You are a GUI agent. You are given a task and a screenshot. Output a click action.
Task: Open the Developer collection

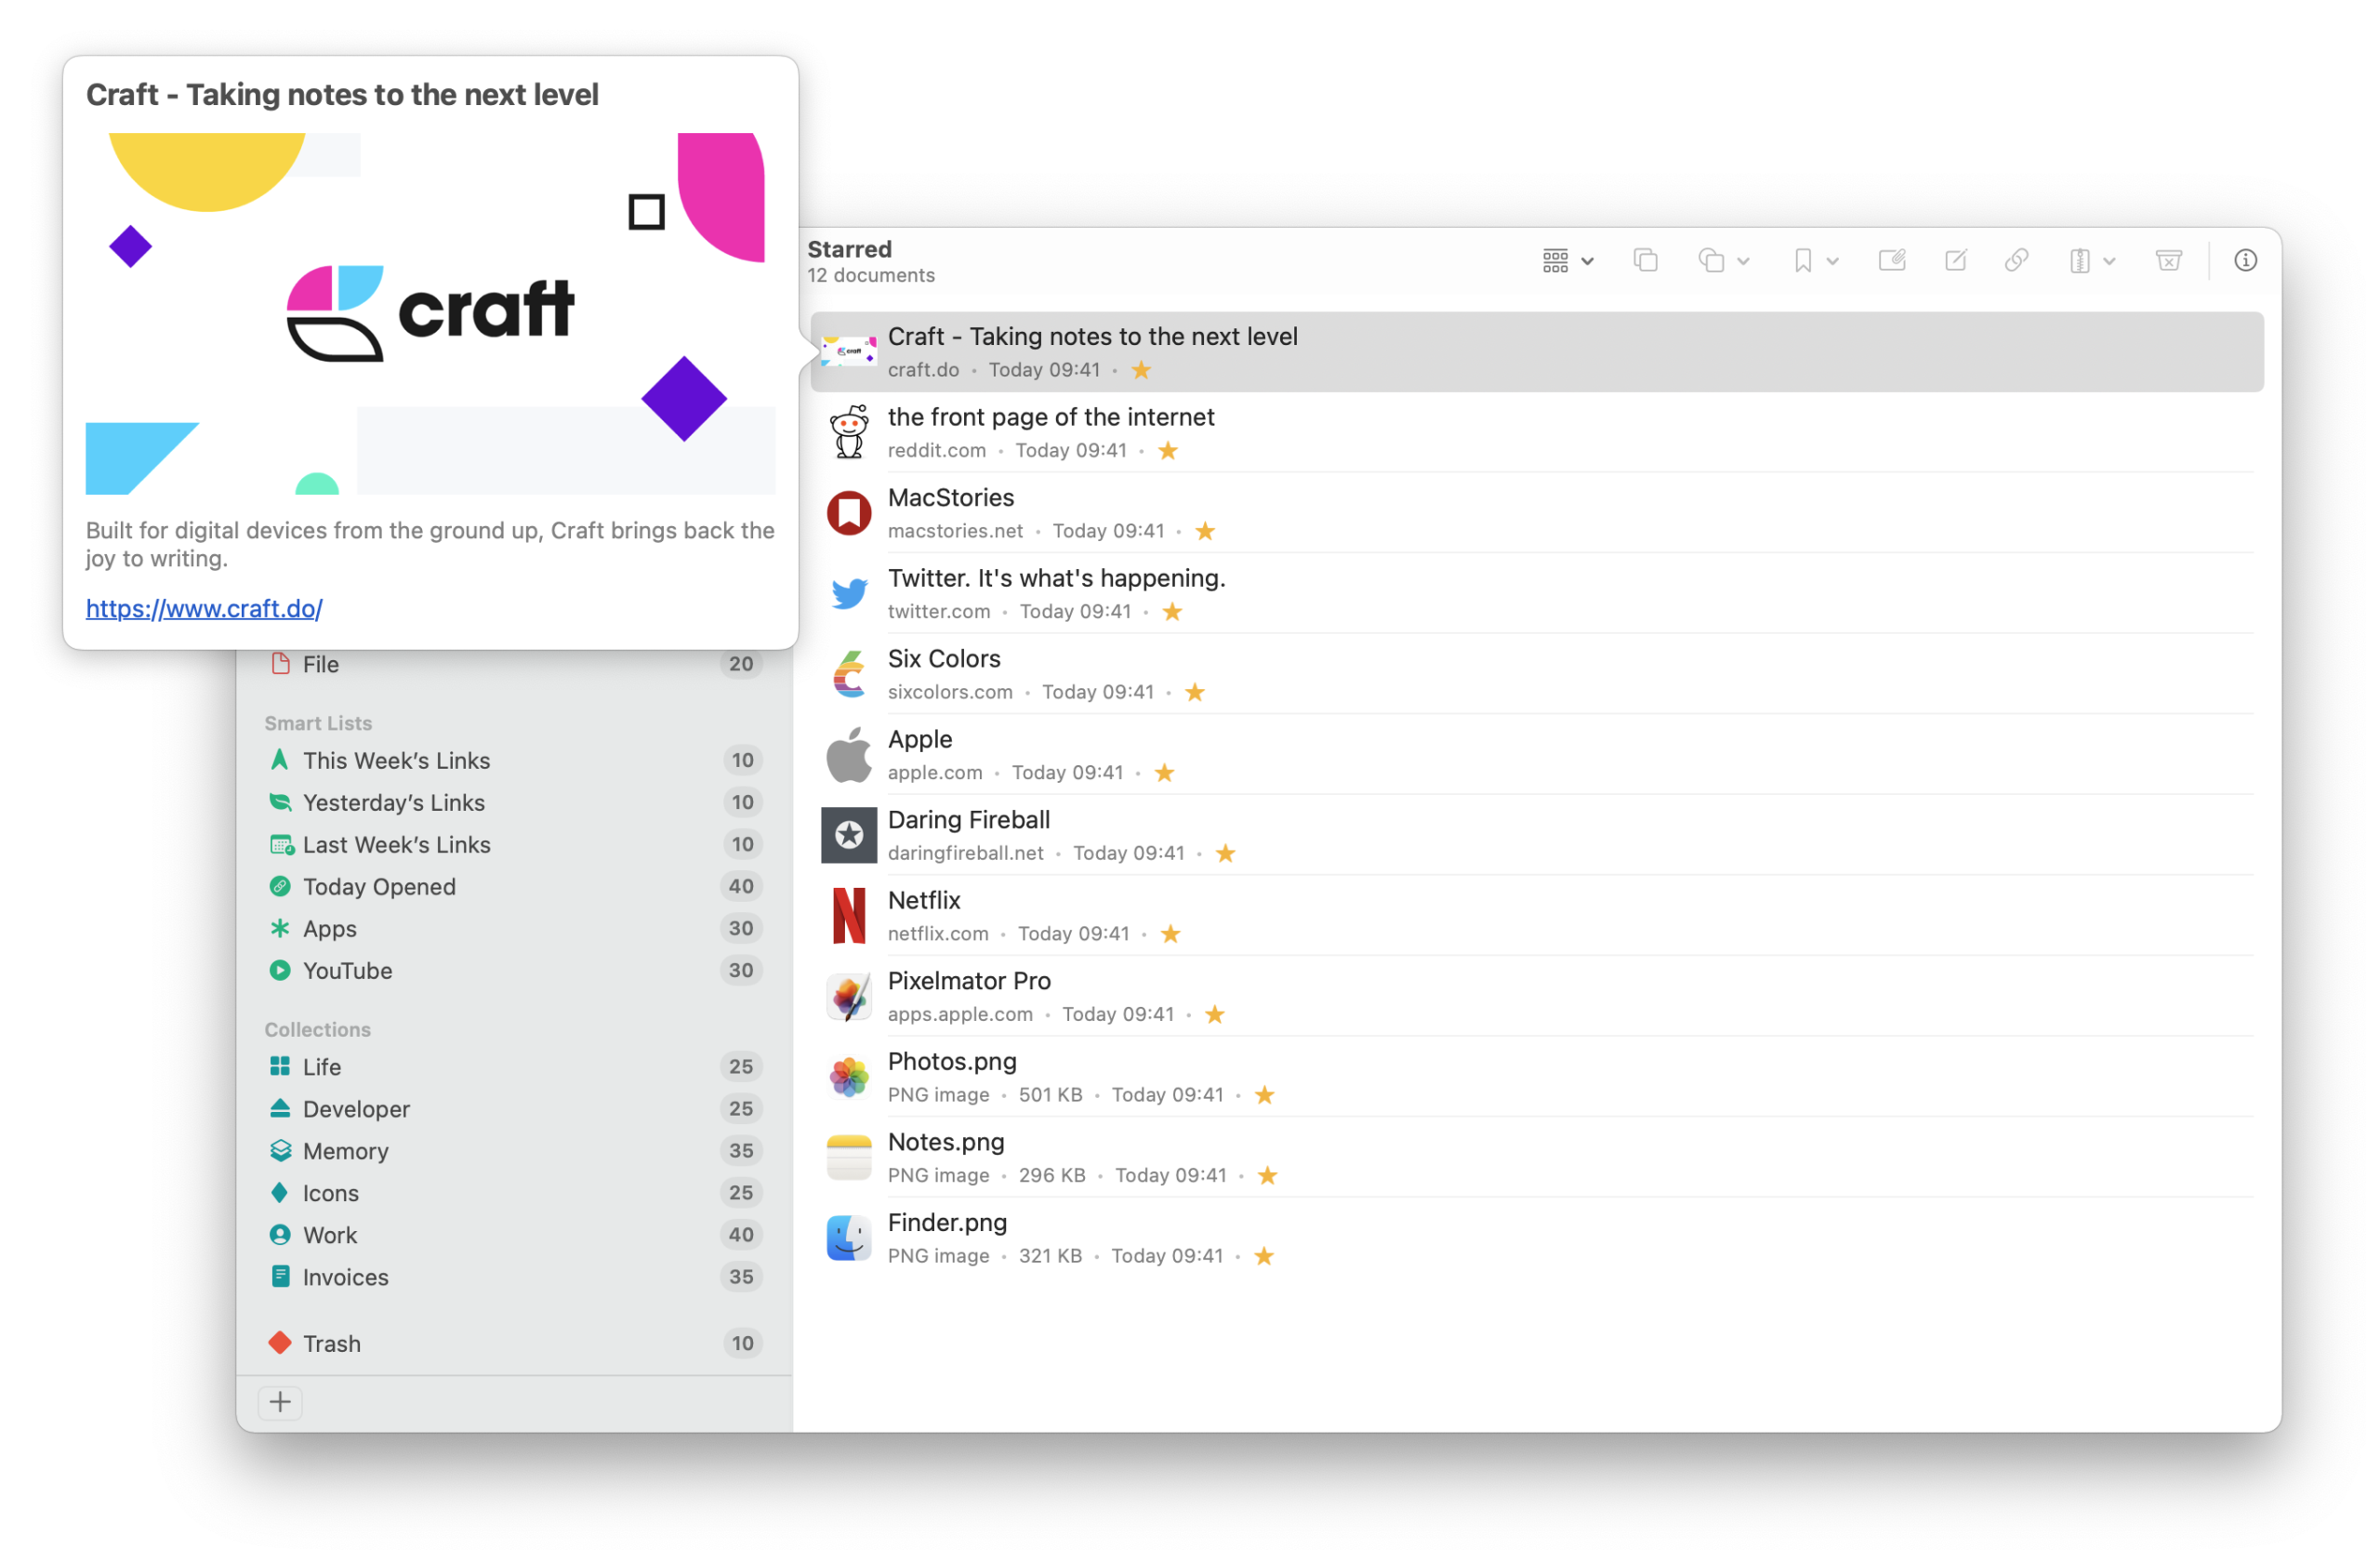[514, 1109]
